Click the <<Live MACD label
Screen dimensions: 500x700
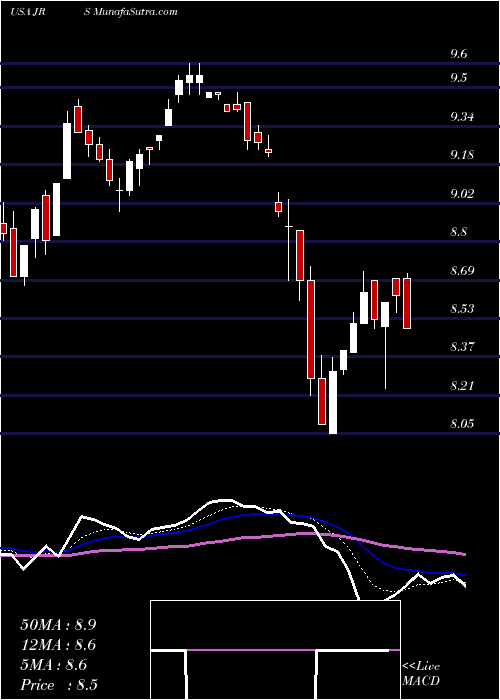pos(421,674)
